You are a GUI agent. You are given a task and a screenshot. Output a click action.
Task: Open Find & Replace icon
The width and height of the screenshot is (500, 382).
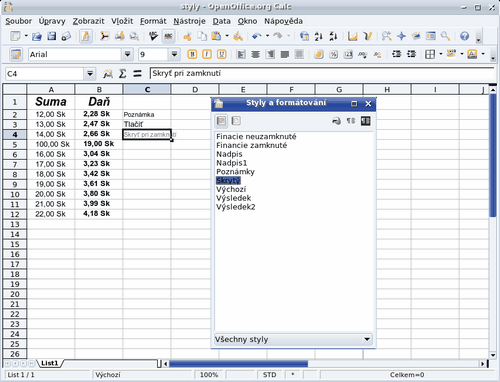point(387,36)
